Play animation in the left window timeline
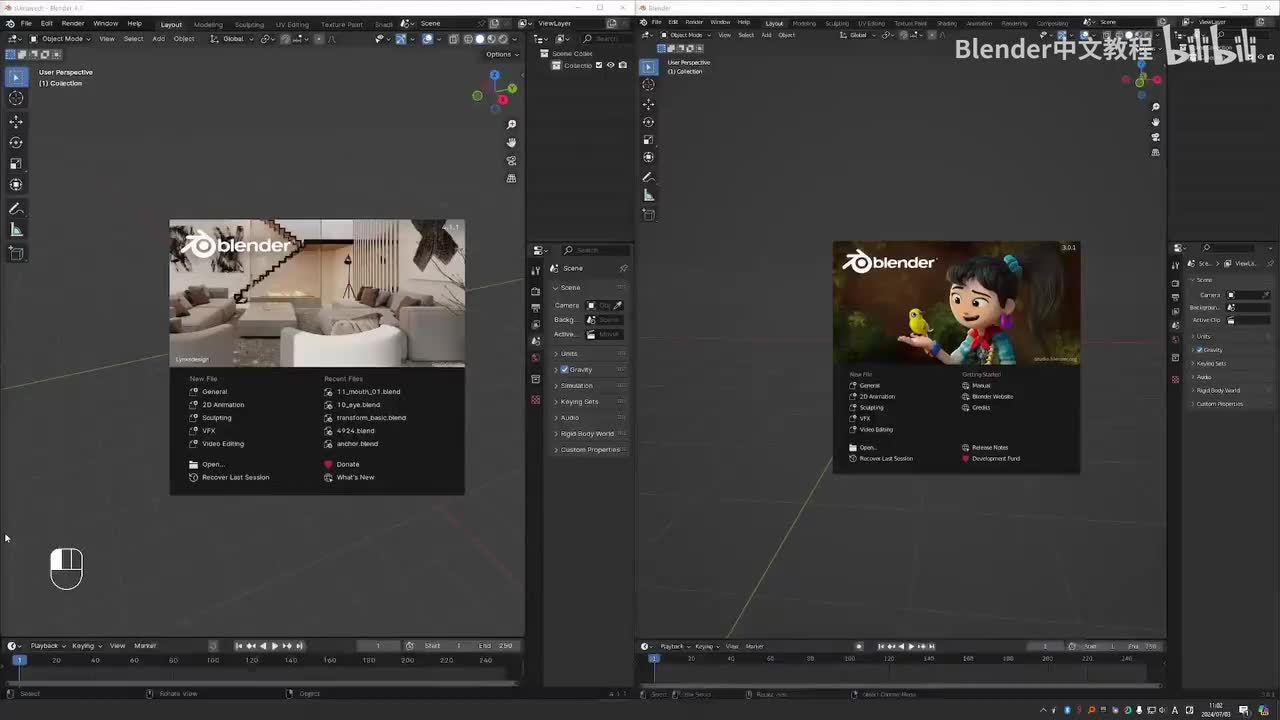1280x720 pixels. pos(275,646)
